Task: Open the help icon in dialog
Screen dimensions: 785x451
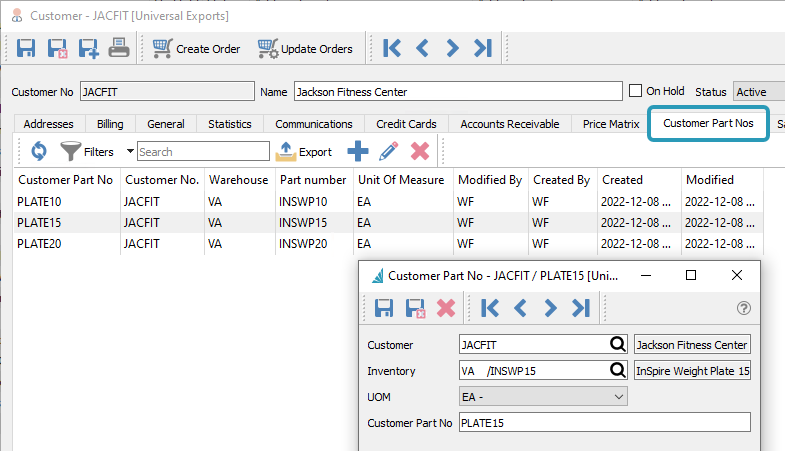Action: tap(743, 308)
